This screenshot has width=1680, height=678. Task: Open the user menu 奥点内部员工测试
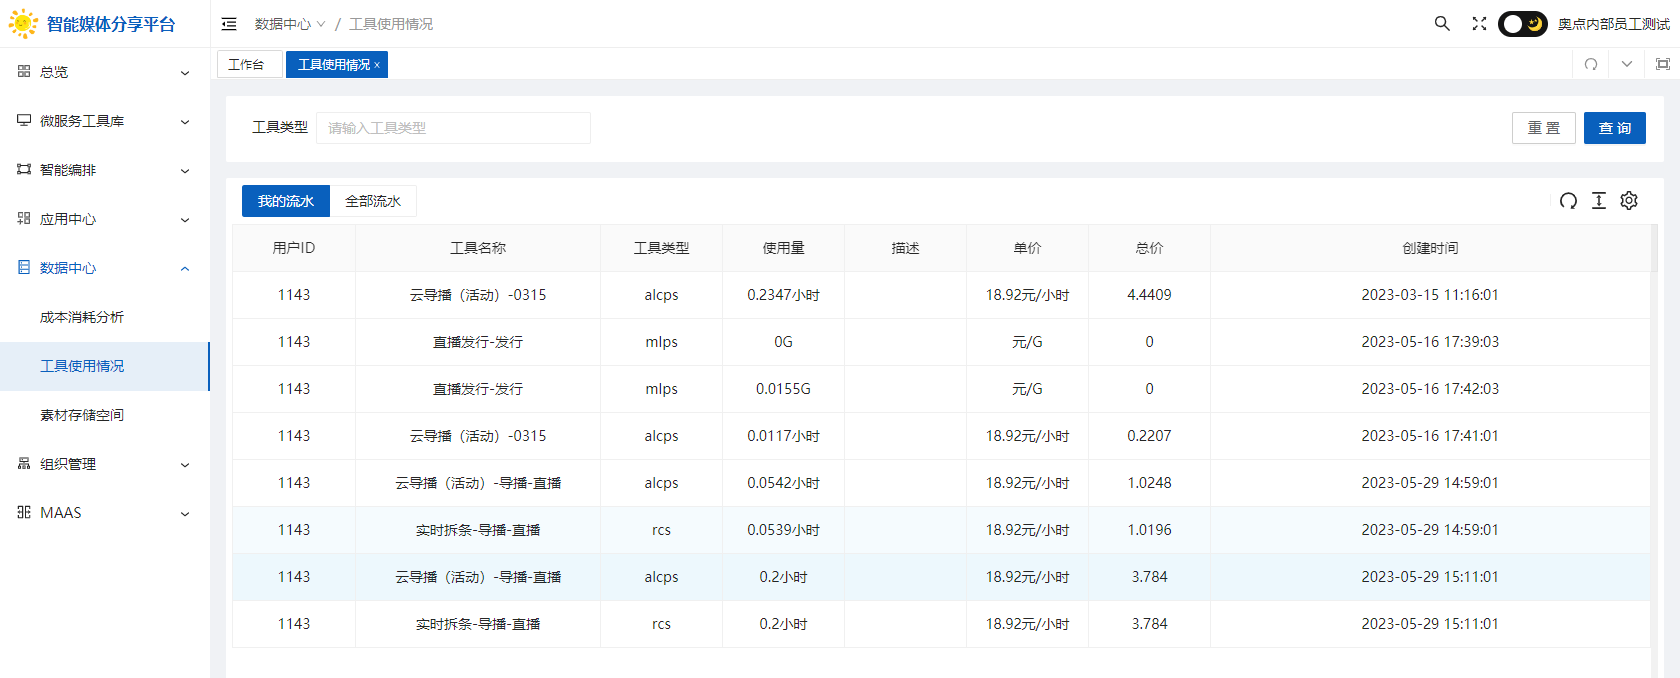[1613, 24]
